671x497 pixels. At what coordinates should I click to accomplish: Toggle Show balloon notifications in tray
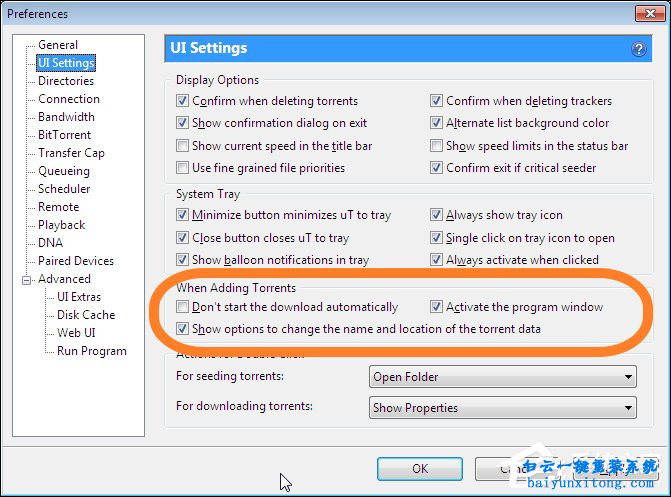182,260
